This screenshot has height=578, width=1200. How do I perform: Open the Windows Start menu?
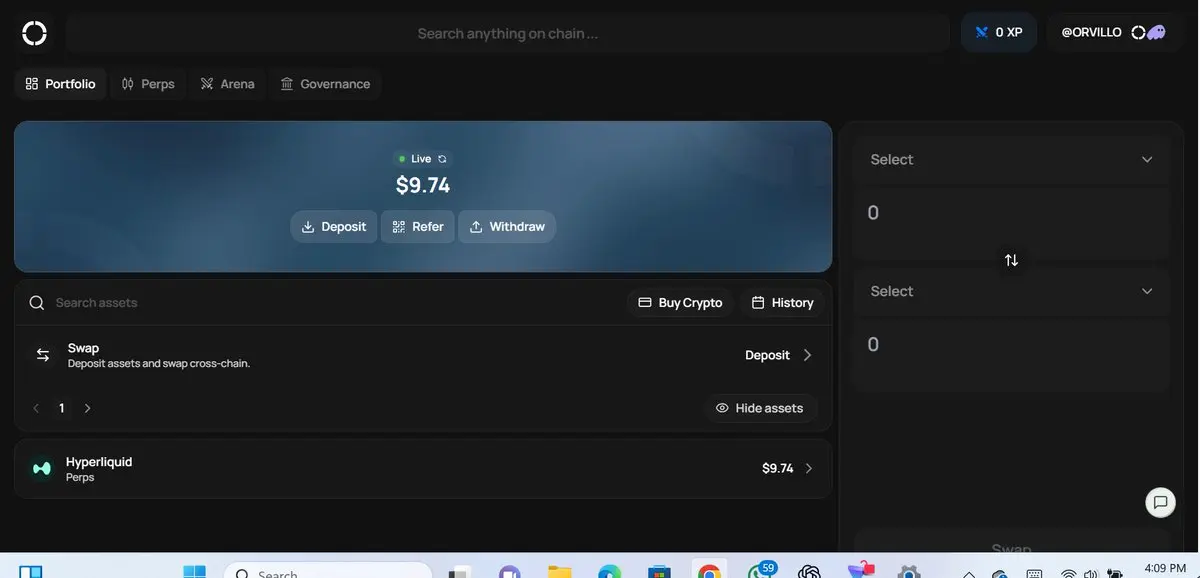(x=194, y=572)
